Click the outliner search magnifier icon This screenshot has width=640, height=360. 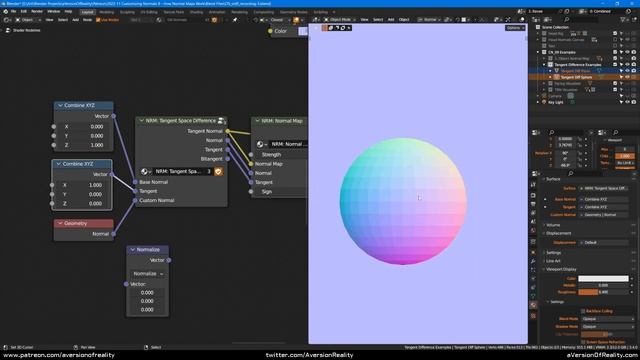[567, 20]
